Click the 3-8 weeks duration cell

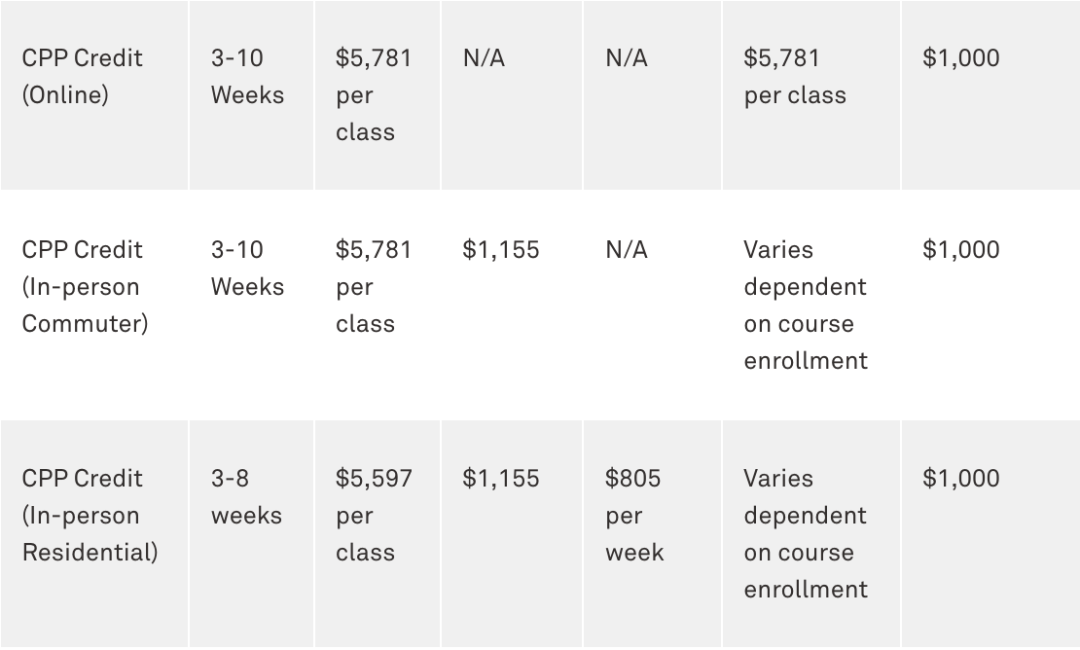(245, 497)
